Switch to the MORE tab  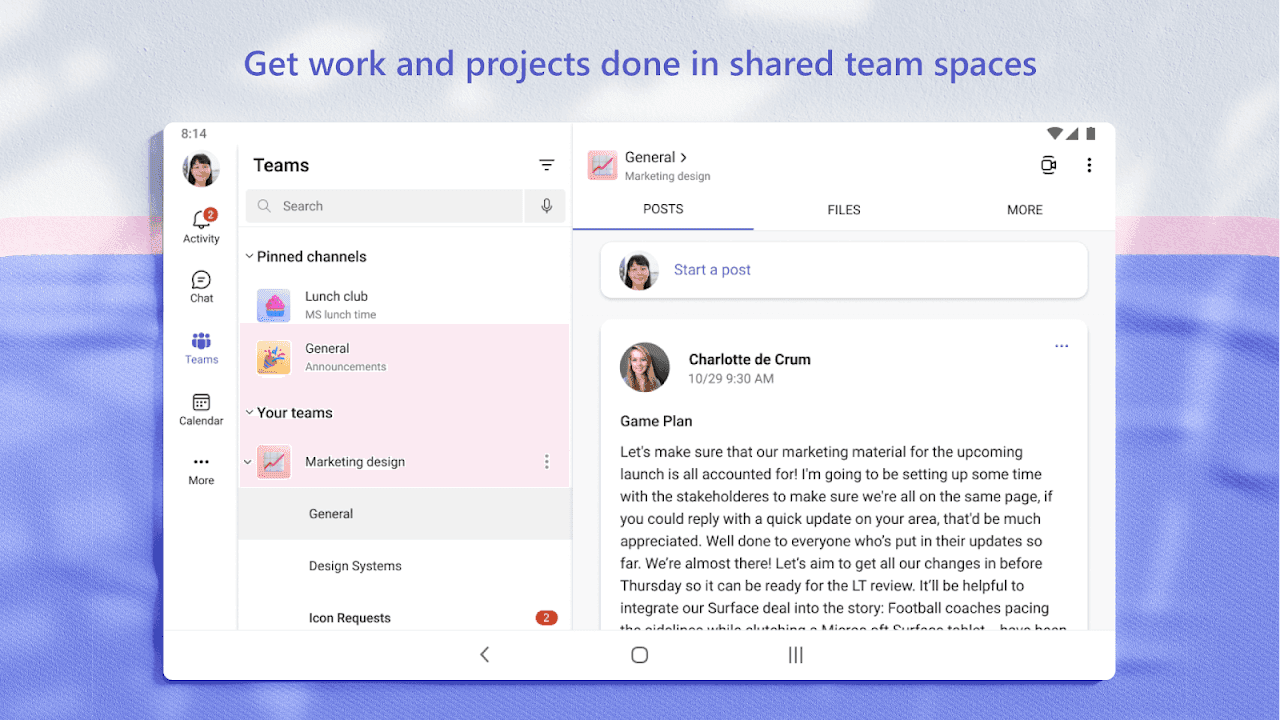pyautogui.click(x=1025, y=209)
